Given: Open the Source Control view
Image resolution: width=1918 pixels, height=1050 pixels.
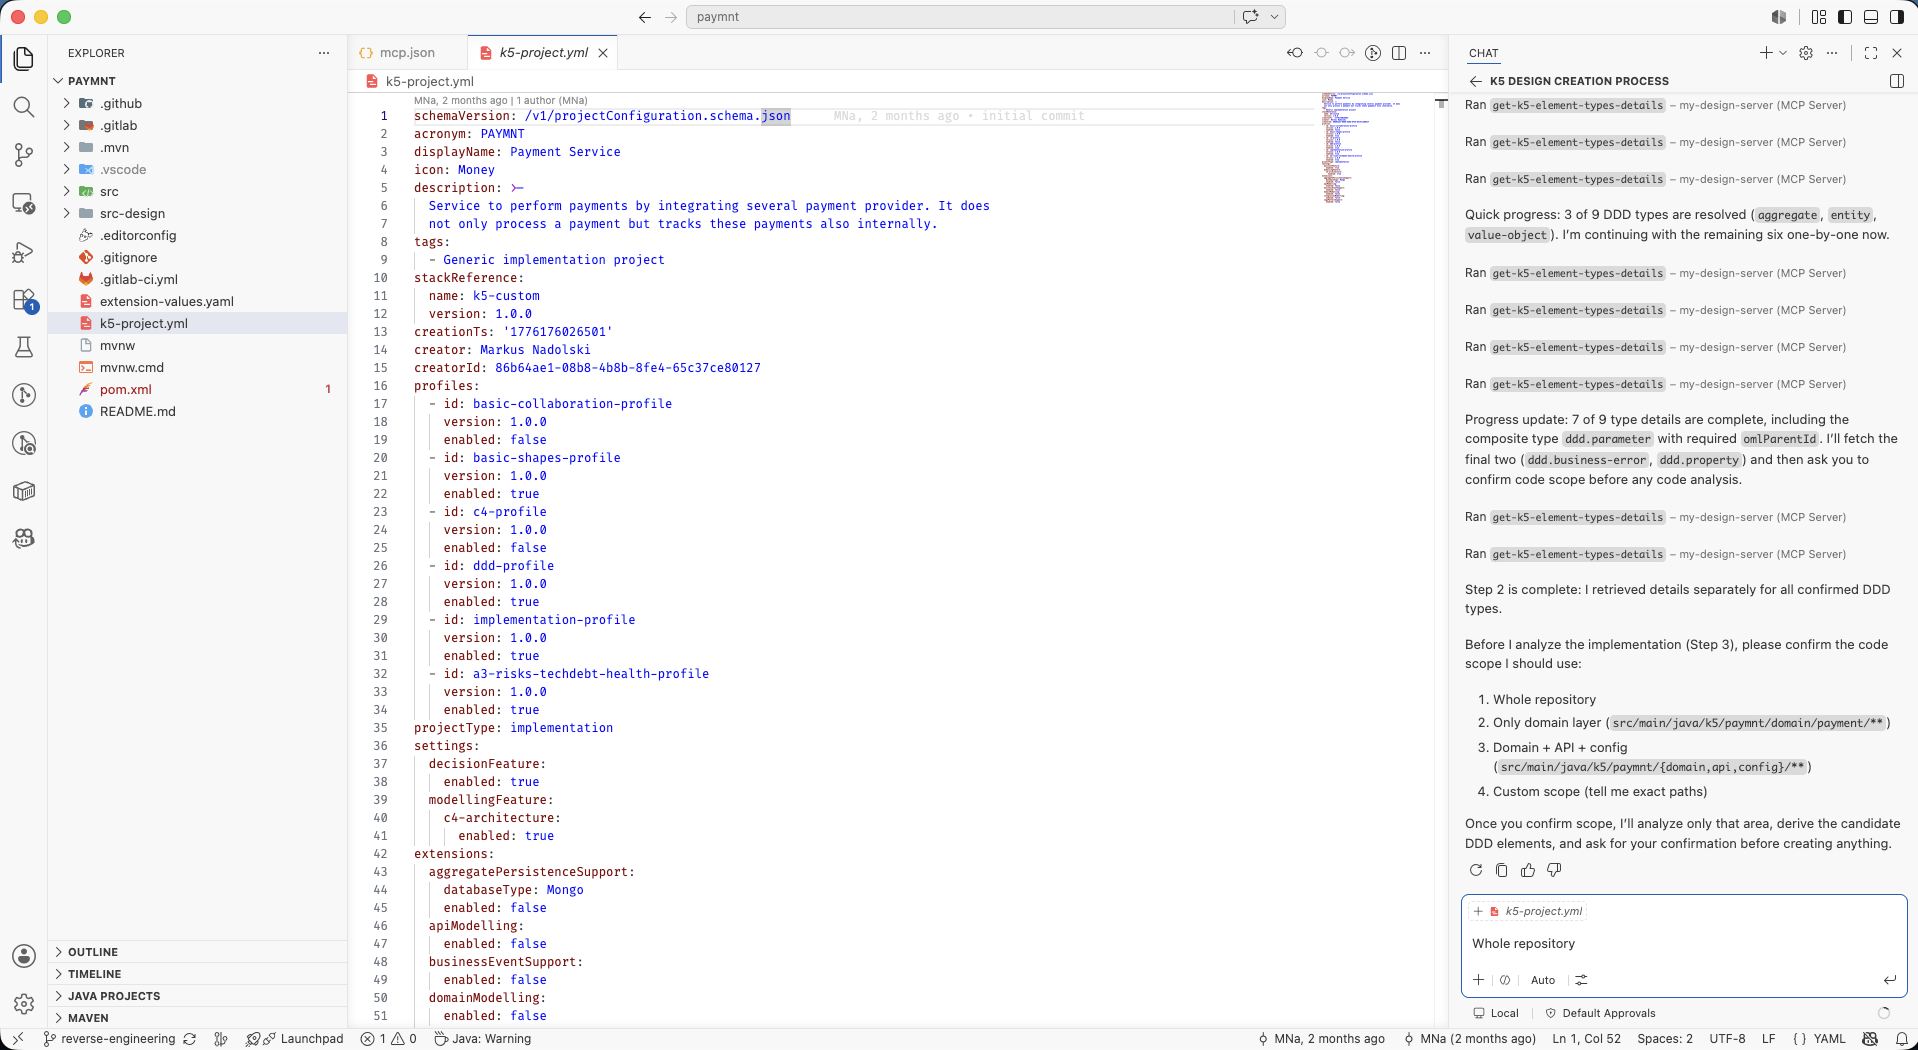Looking at the screenshot, I should (x=24, y=155).
